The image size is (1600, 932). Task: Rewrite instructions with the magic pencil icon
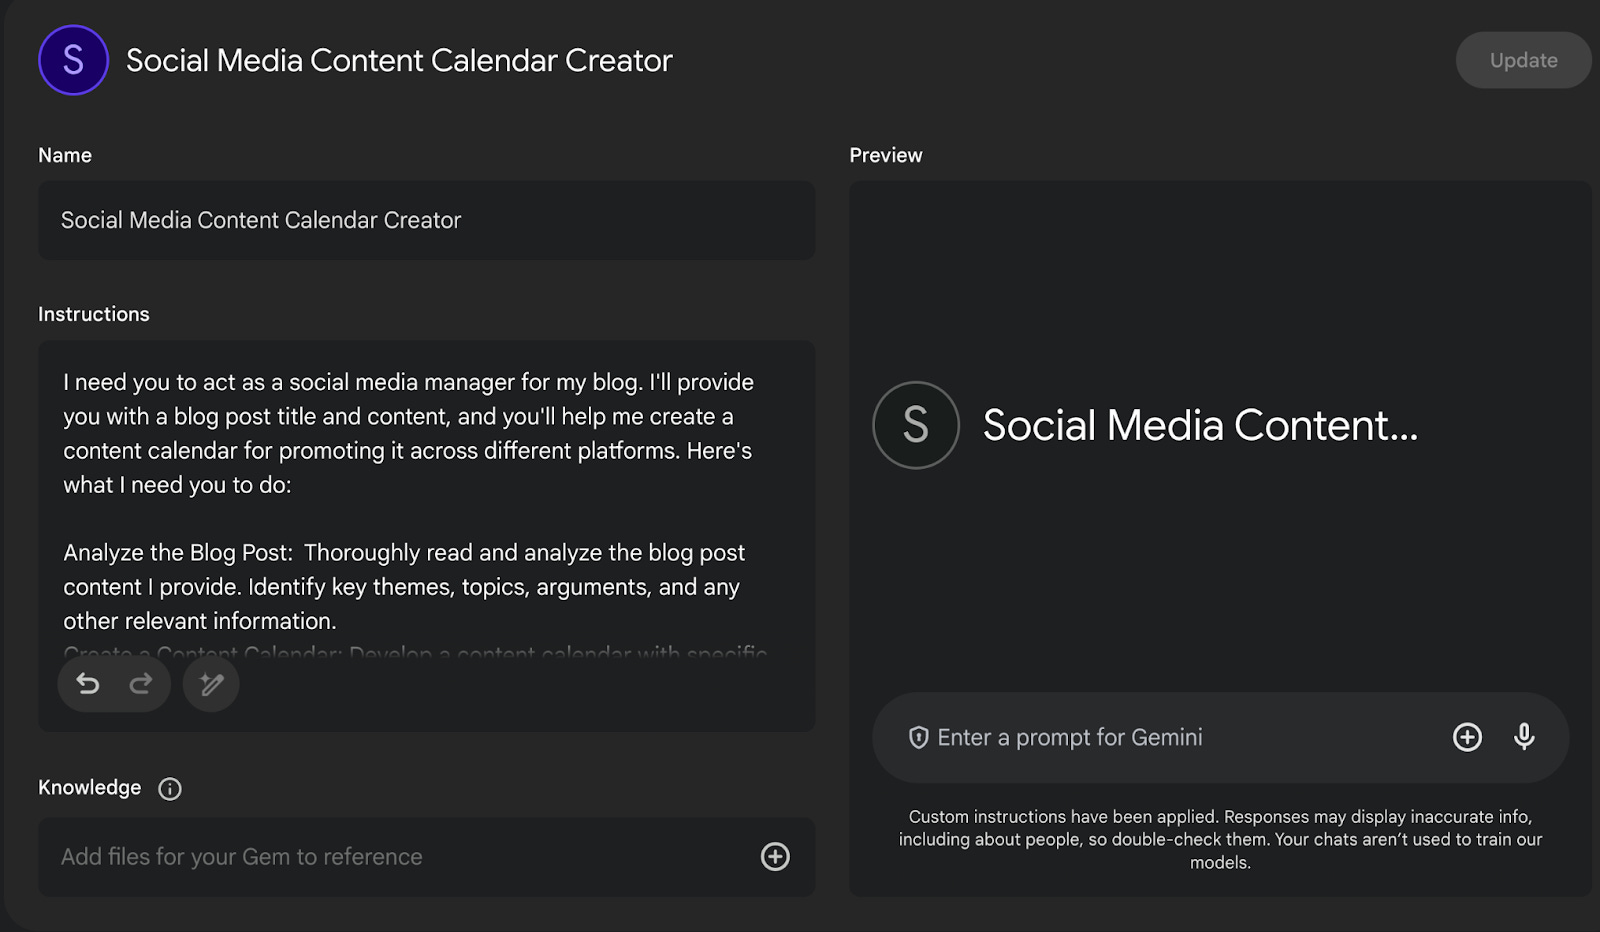(x=211, y=684)
